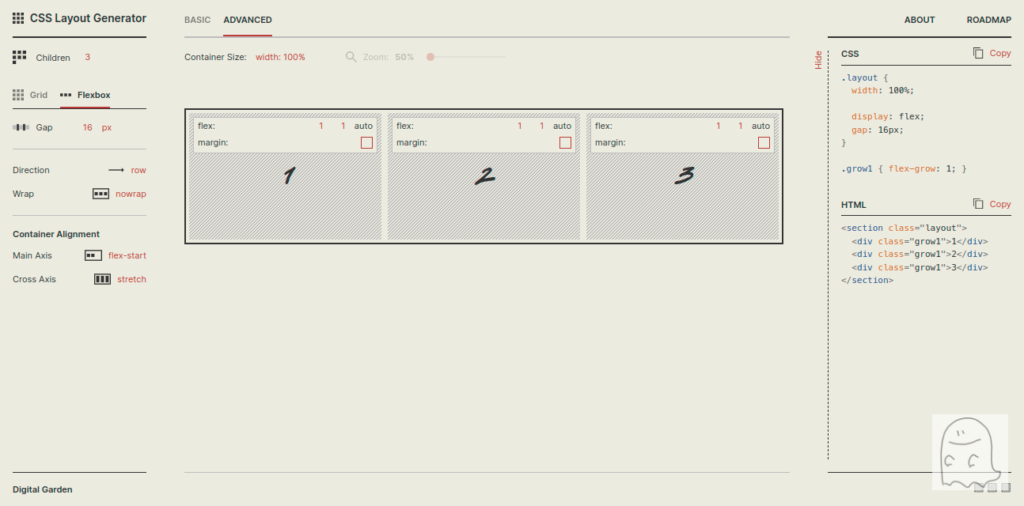
Task: Edit flex-shrink value of child 1
Action: point(343,125)
